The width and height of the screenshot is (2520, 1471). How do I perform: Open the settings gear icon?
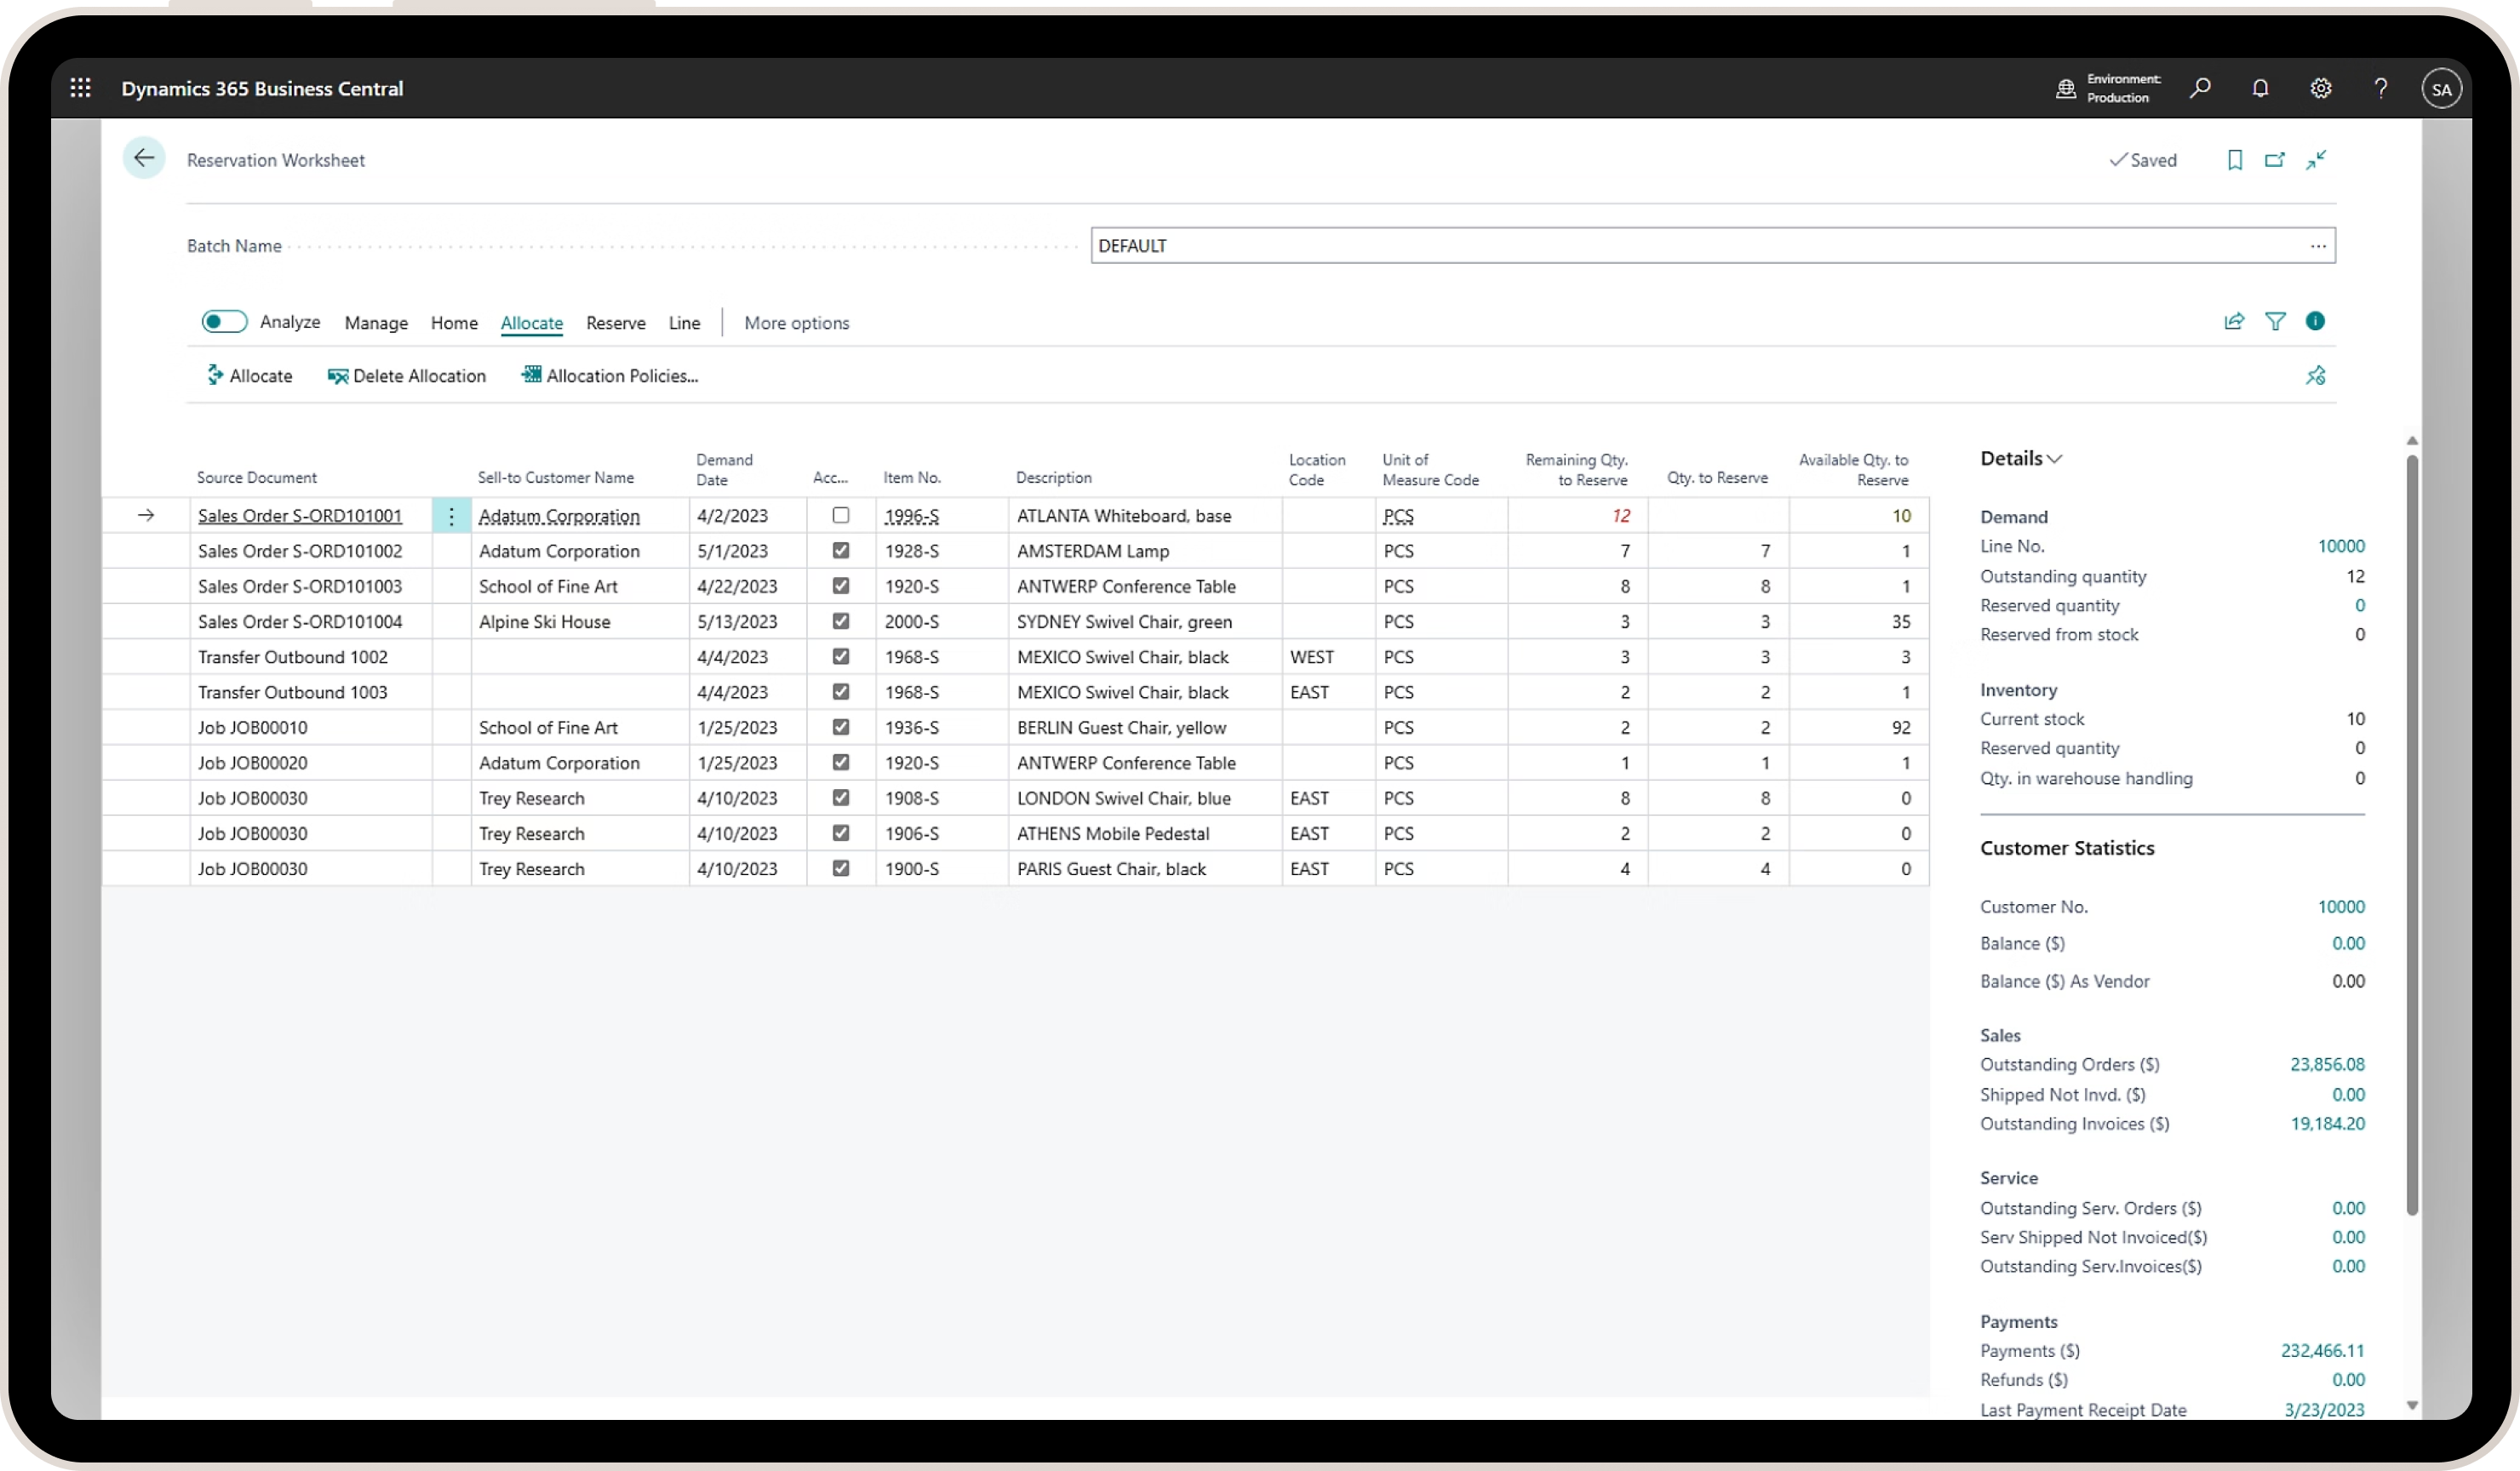click(x=2320, y=88)
